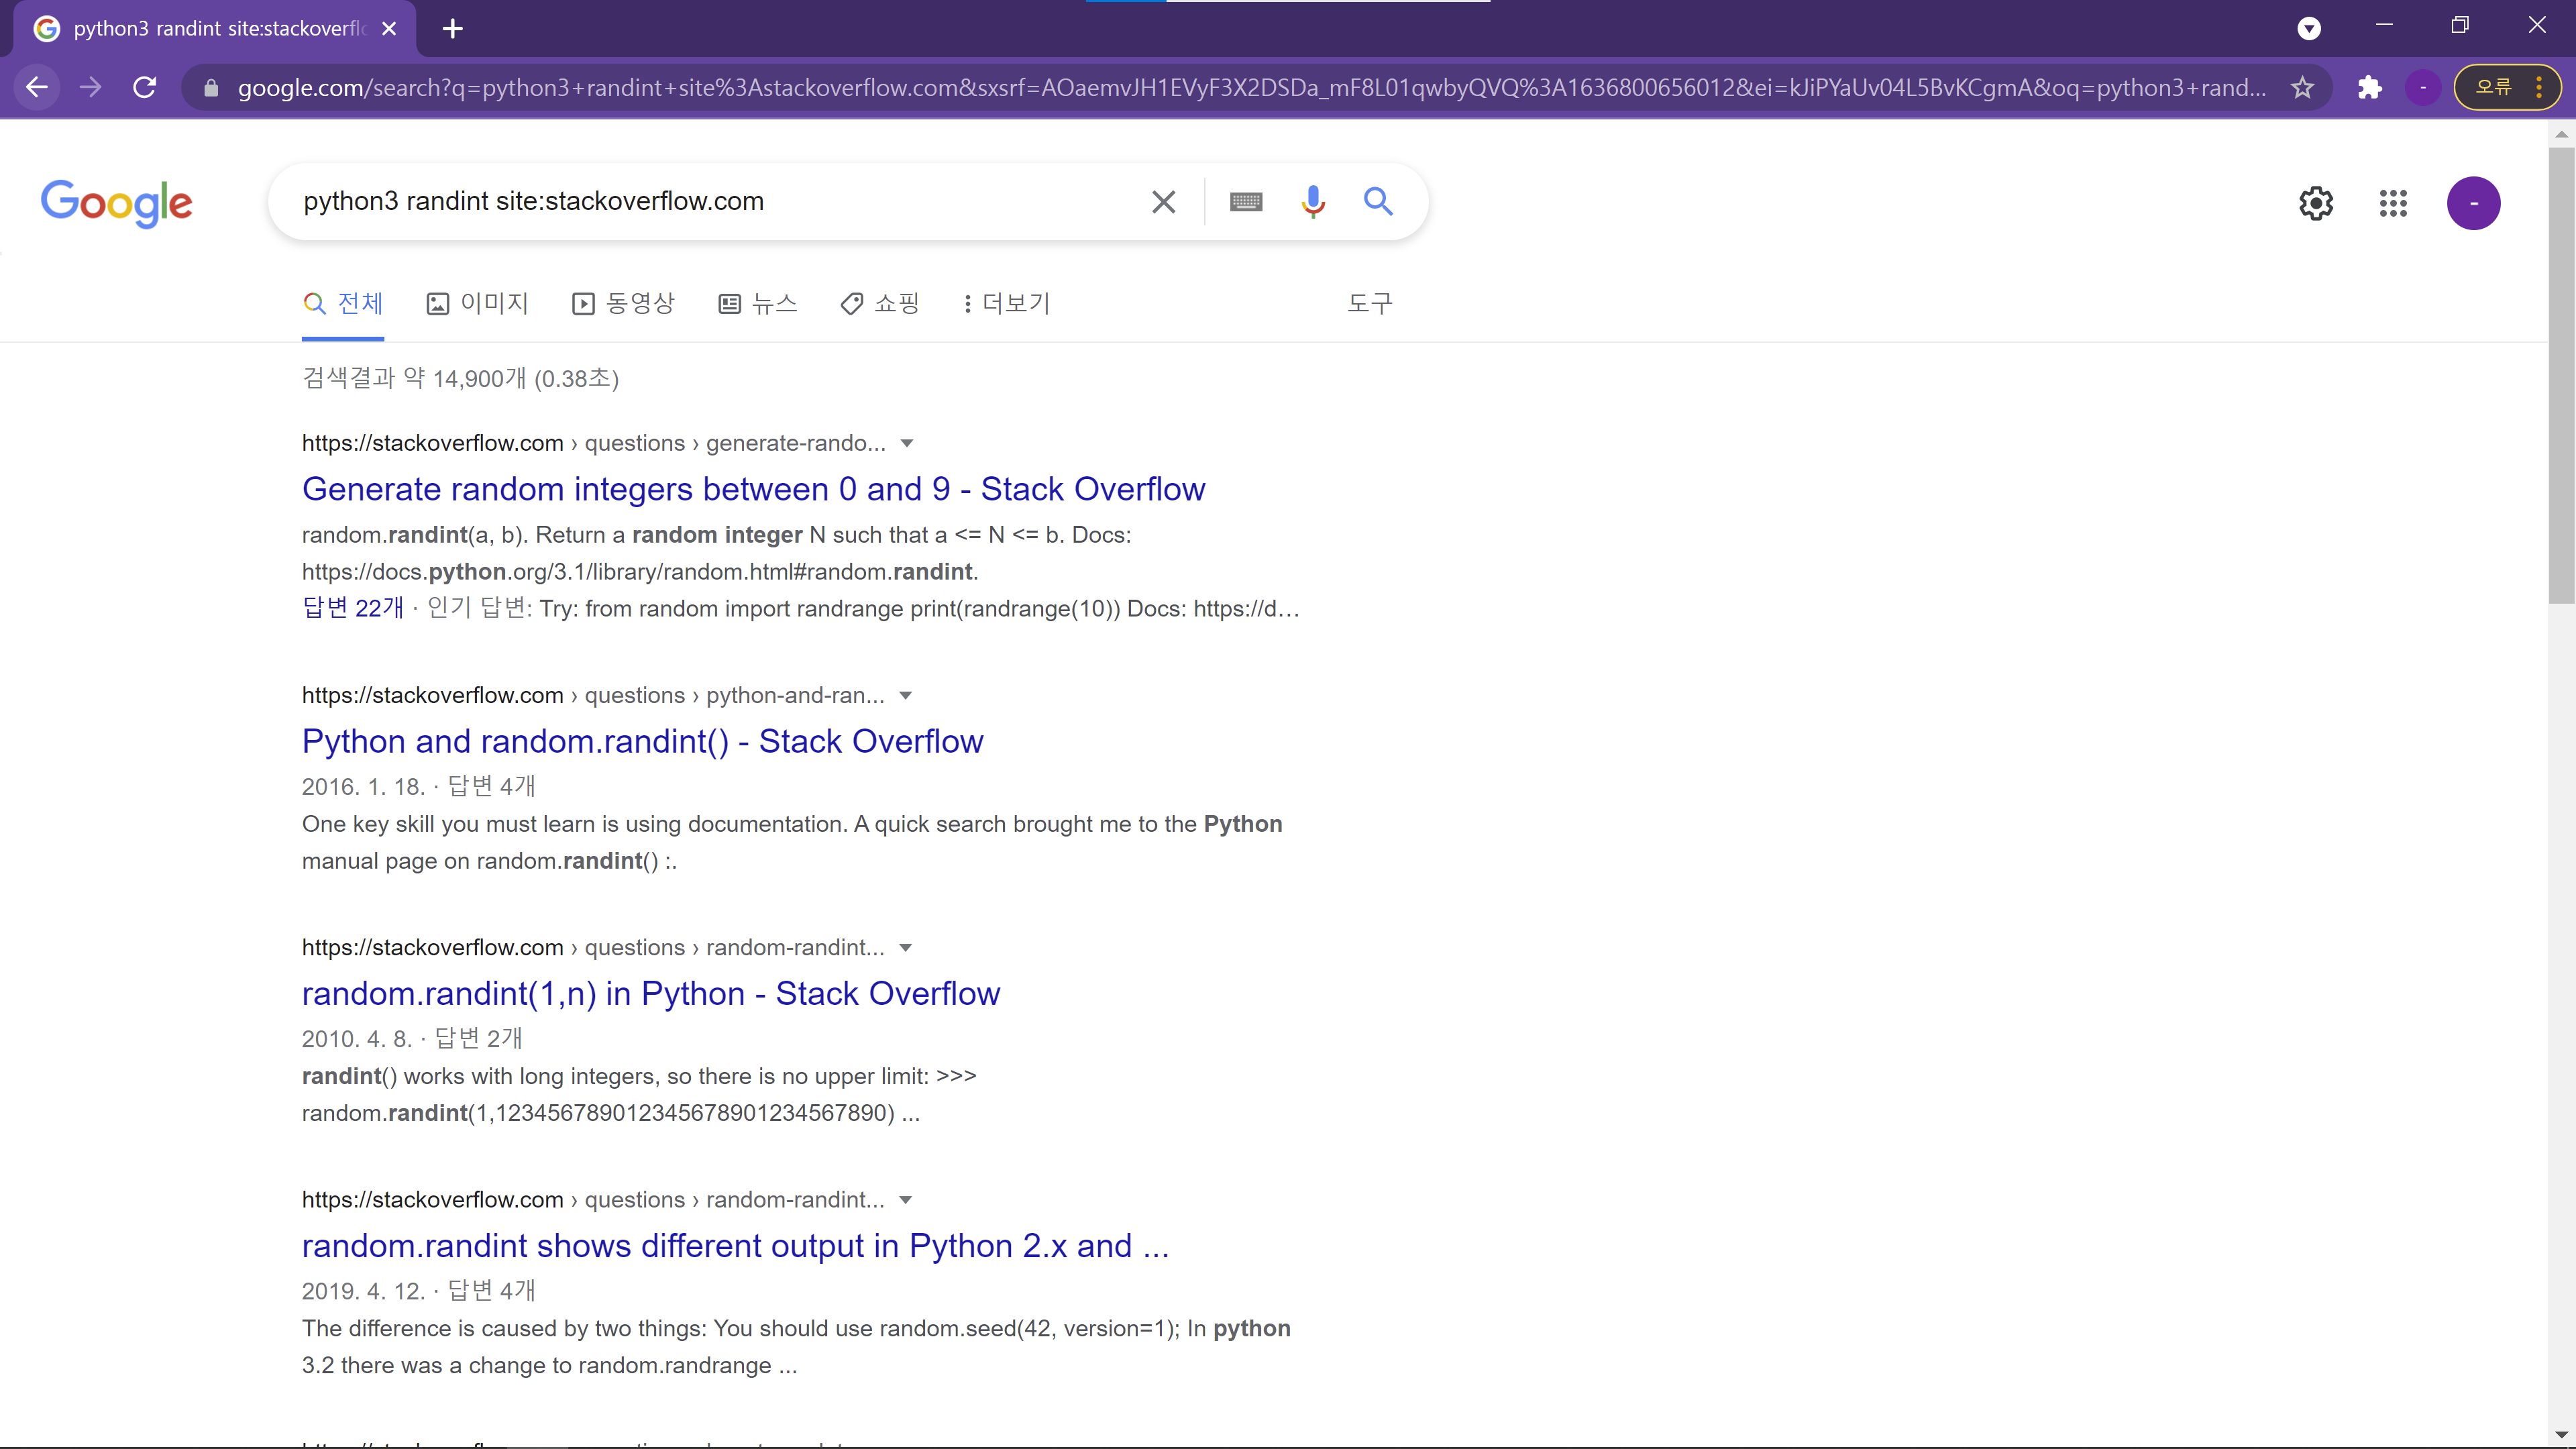Click the 오류 update error button
2576x1449 pixels.
click(x=2508, y=88)
